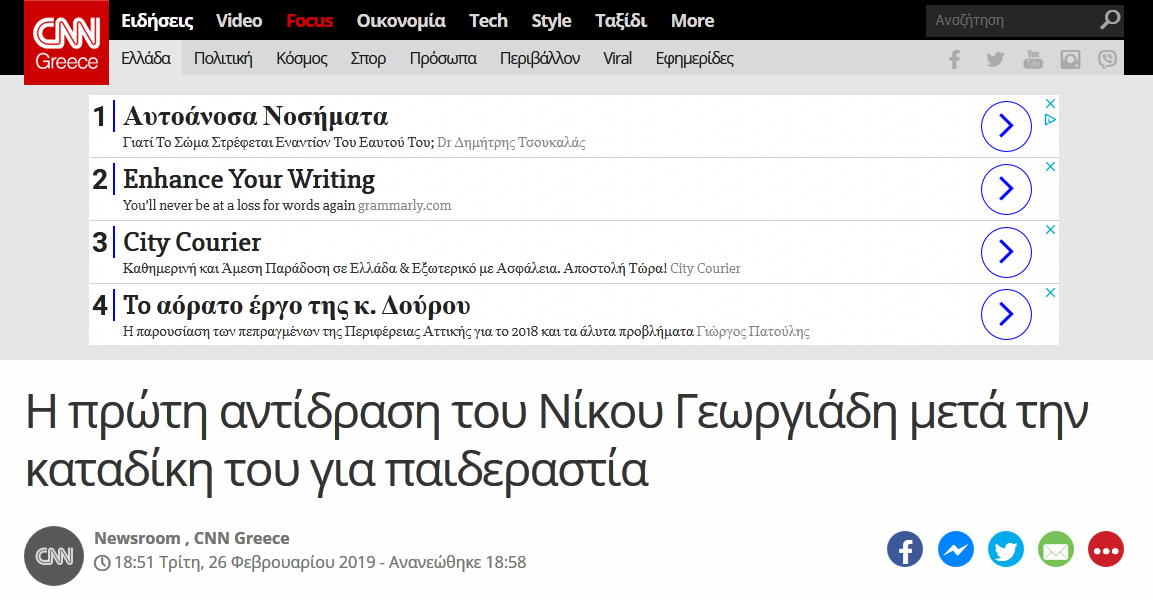Click the grammarly.com link text
This screenshot has width=1153, height=600.
pyautogui.click(x=404, y=206)
